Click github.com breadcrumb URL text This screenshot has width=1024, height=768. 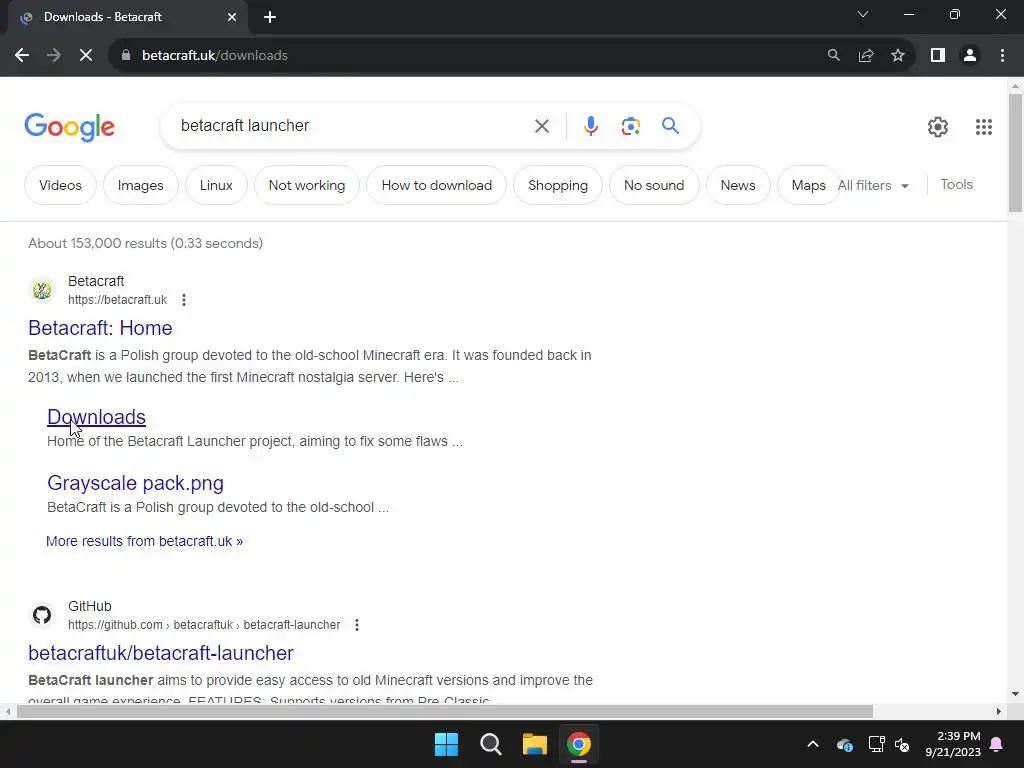(204, 625)
